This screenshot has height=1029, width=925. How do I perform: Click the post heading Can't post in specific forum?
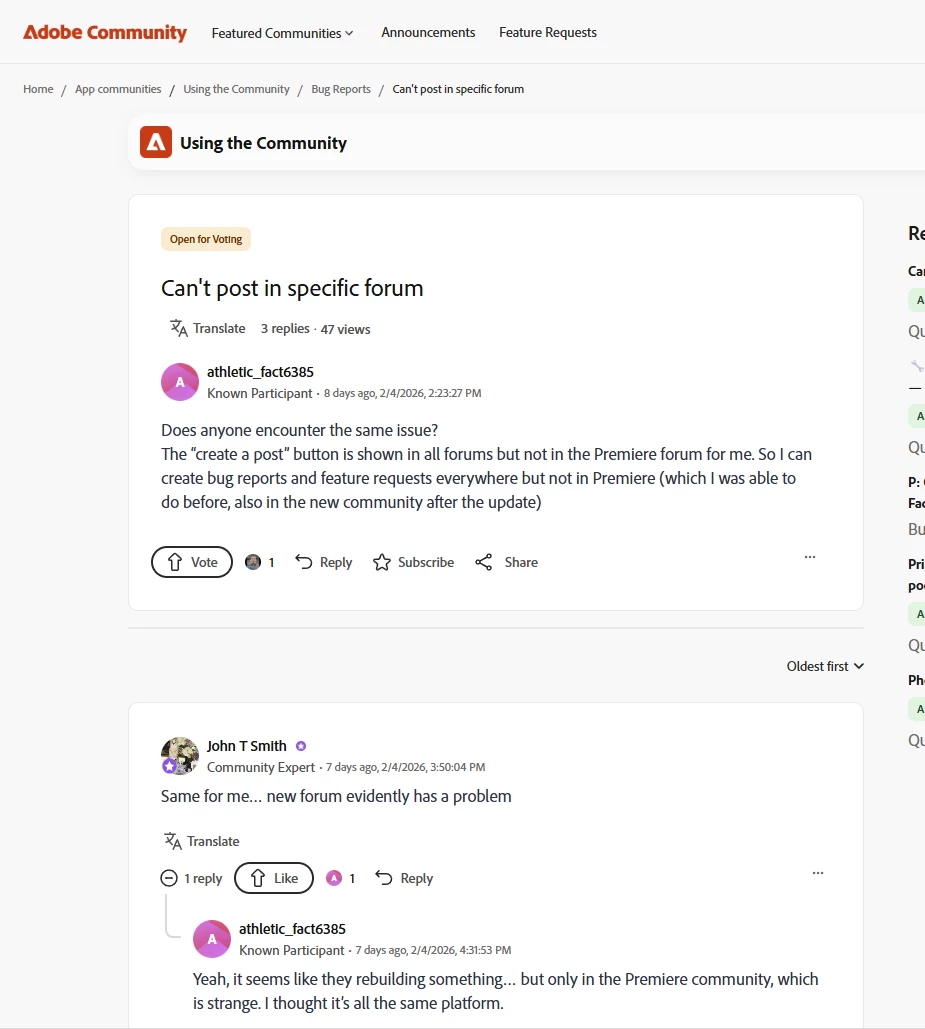[x=292, y=288]
